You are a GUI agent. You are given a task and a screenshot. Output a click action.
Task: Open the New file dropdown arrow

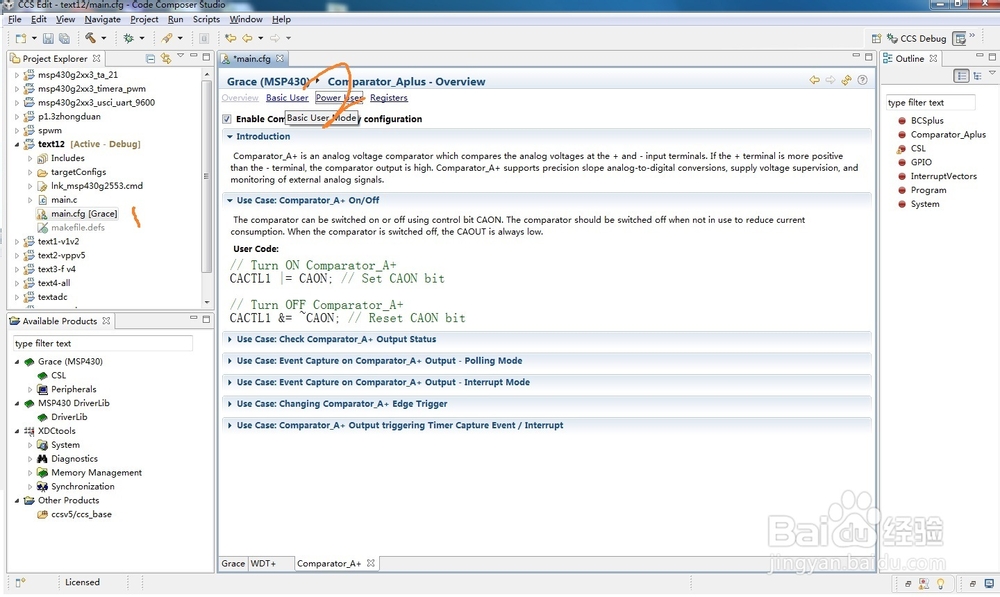(x=34, y=38)
